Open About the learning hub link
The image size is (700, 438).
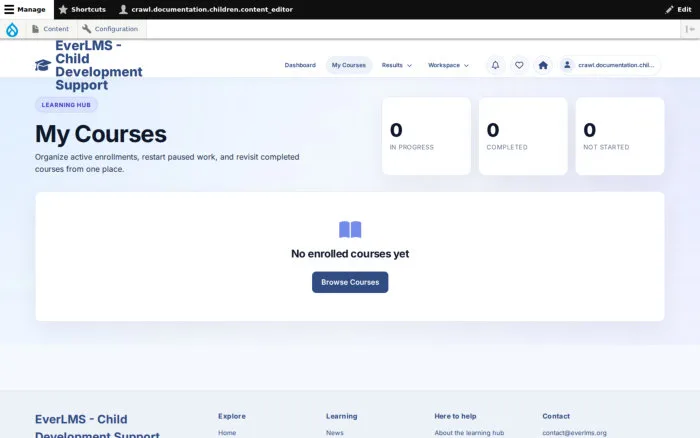pos(469,433)
